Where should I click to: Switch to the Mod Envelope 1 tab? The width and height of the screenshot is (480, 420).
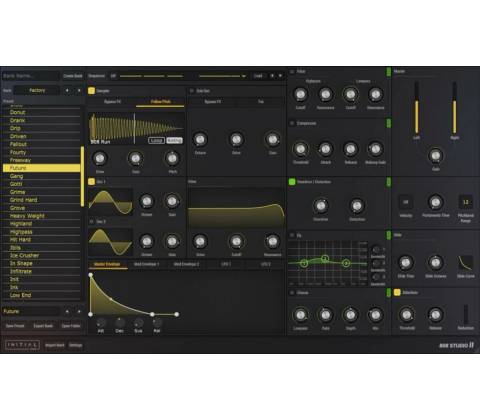click(x=146, y=264)
